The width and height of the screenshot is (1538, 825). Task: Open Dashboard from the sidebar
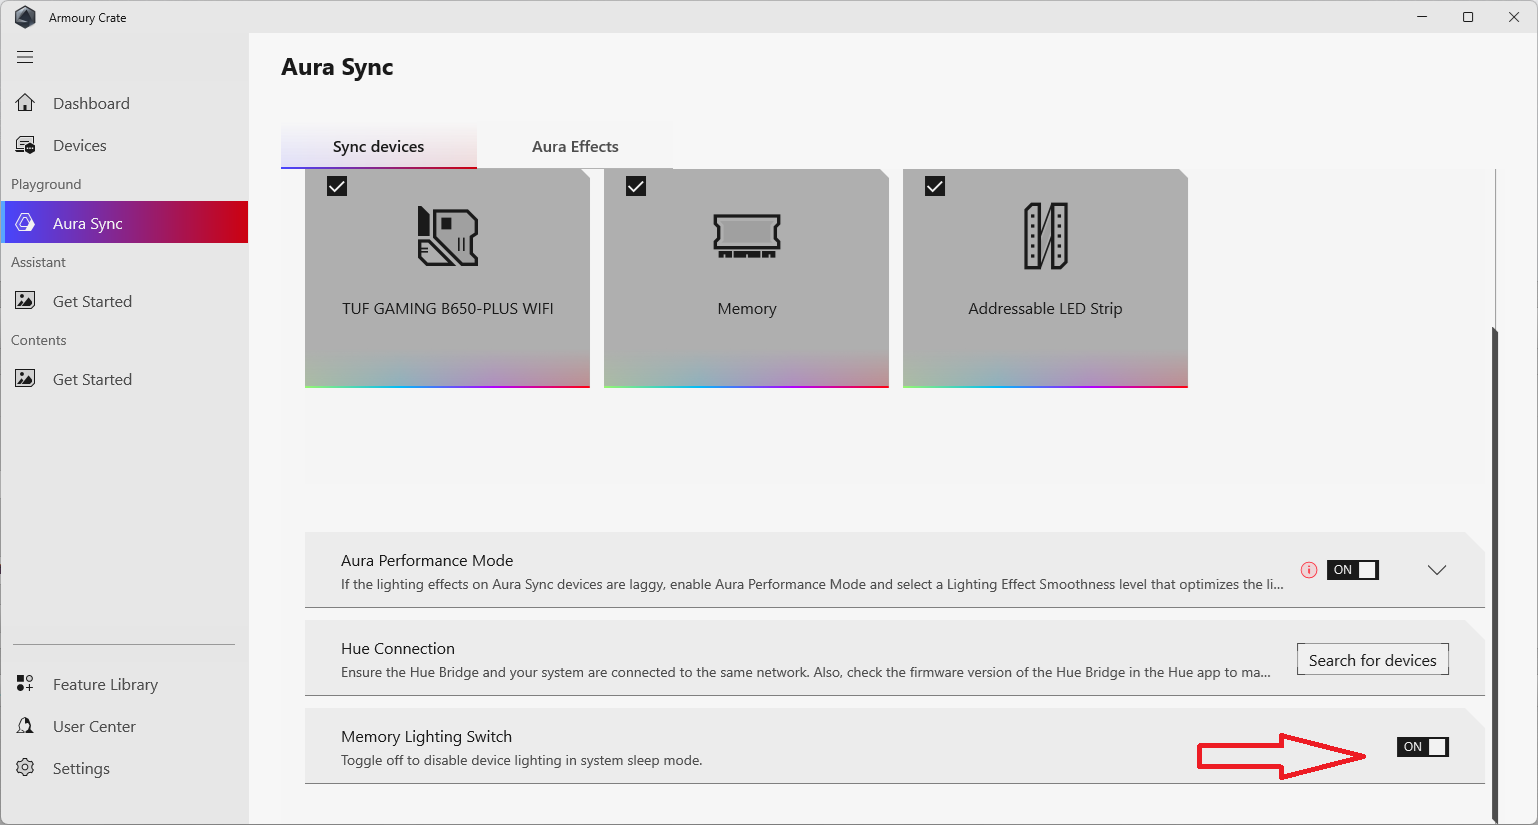coord(125,103)
